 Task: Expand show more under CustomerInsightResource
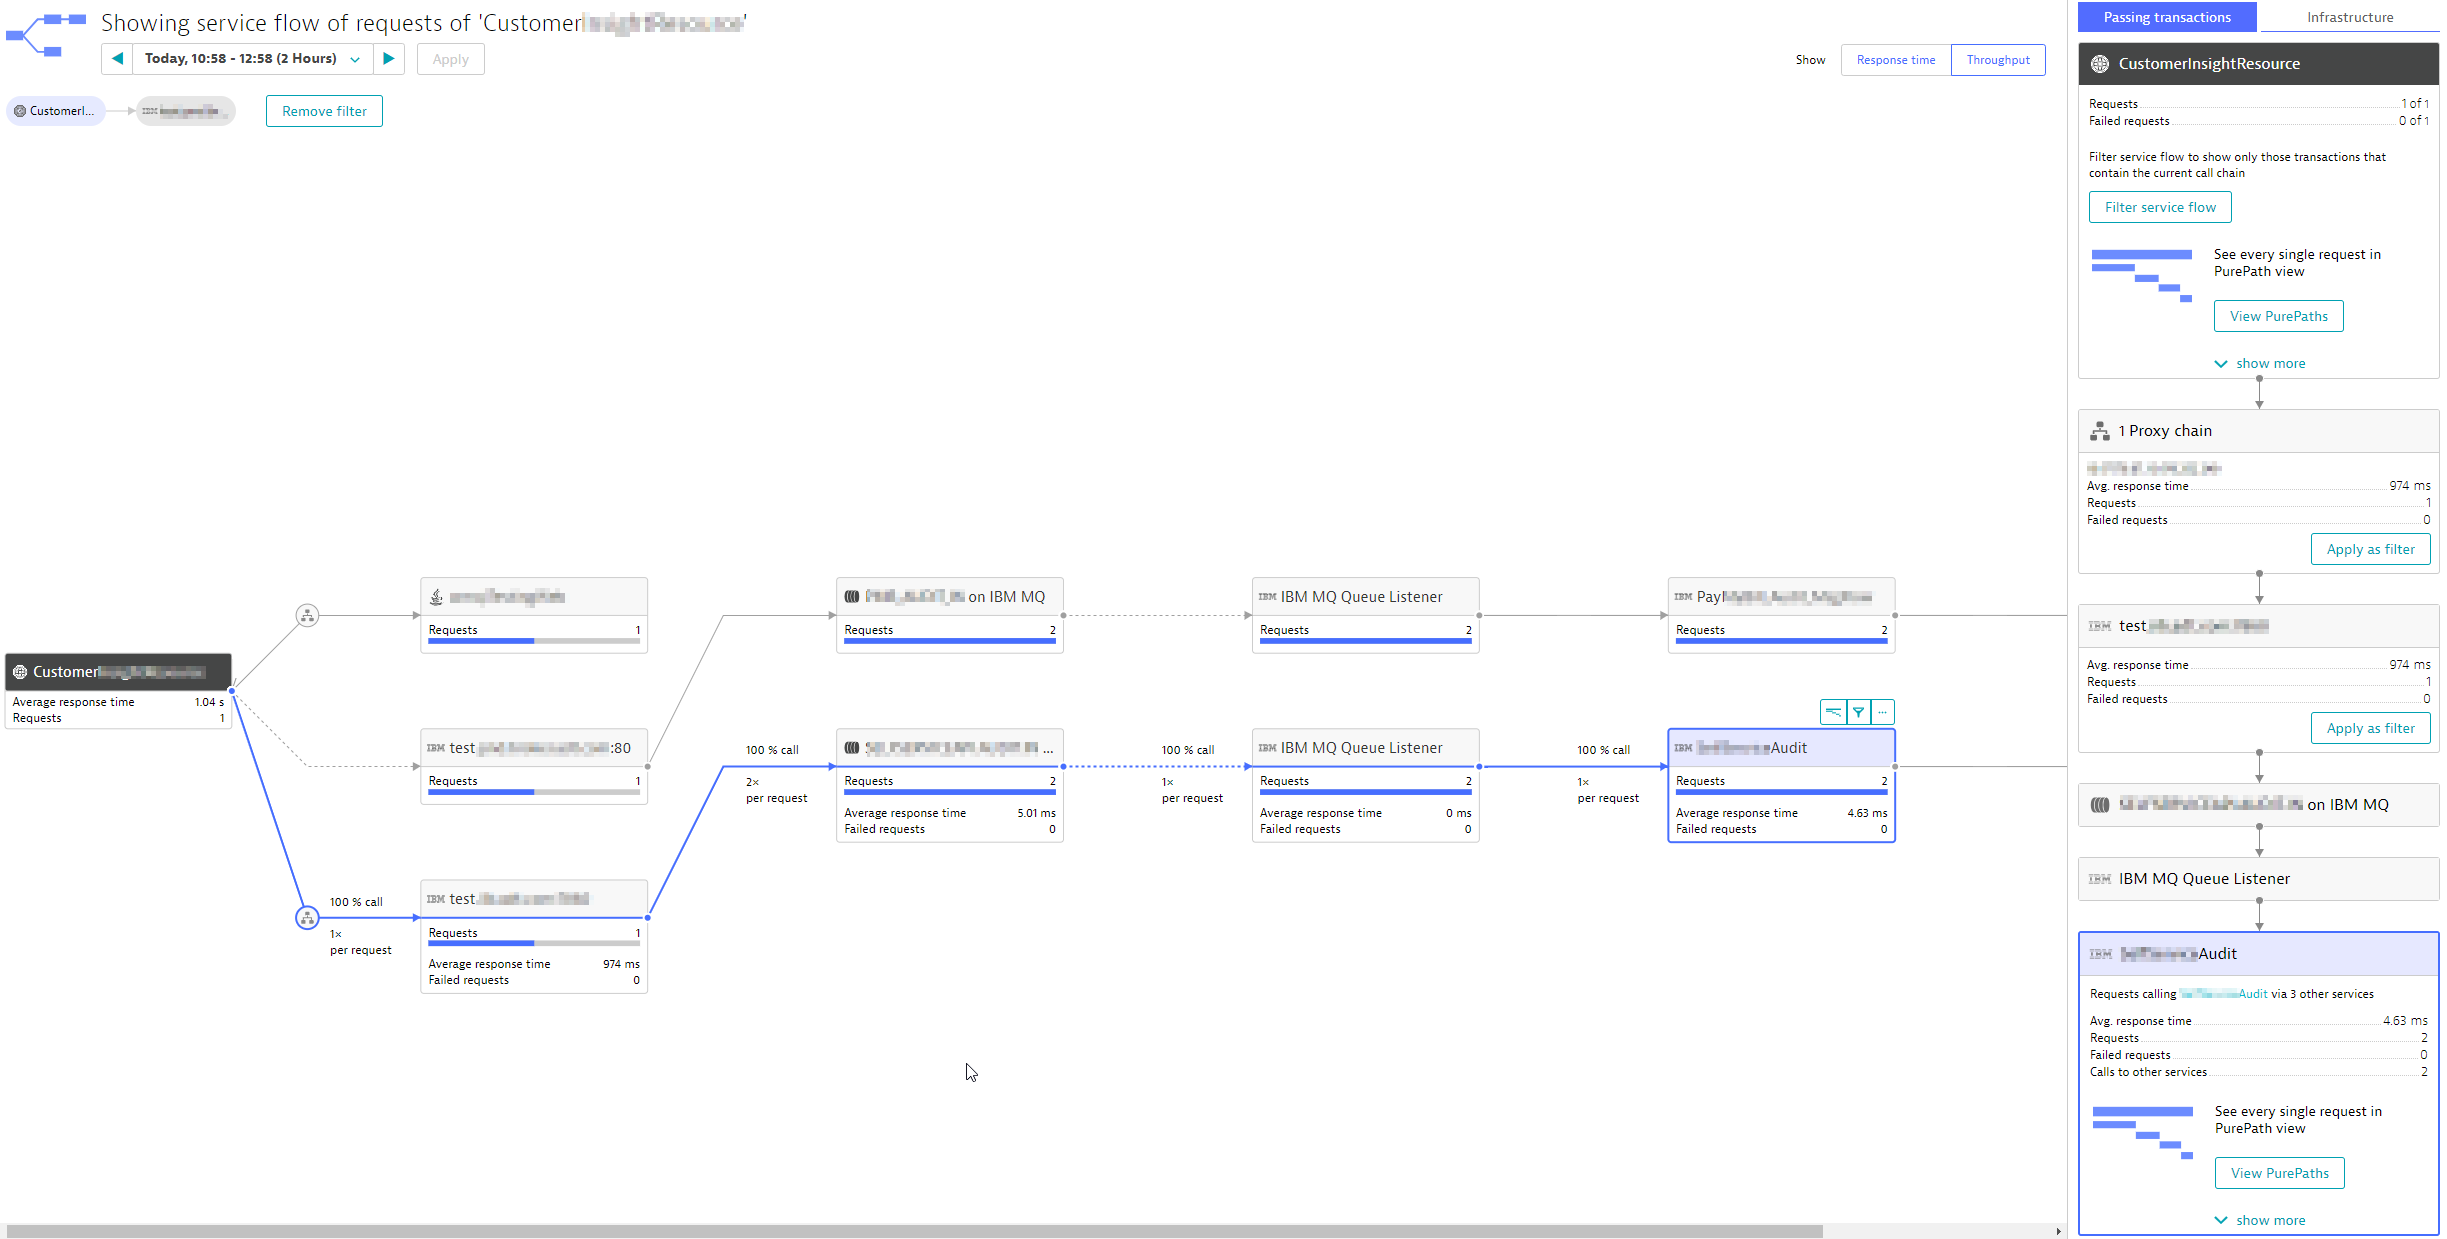pos(2259,363)
